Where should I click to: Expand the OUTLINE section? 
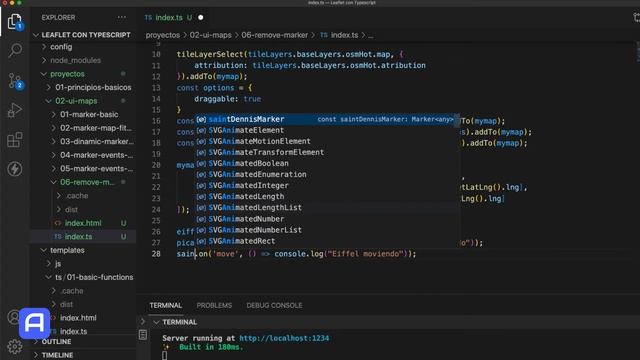click(x=83, y=342)
